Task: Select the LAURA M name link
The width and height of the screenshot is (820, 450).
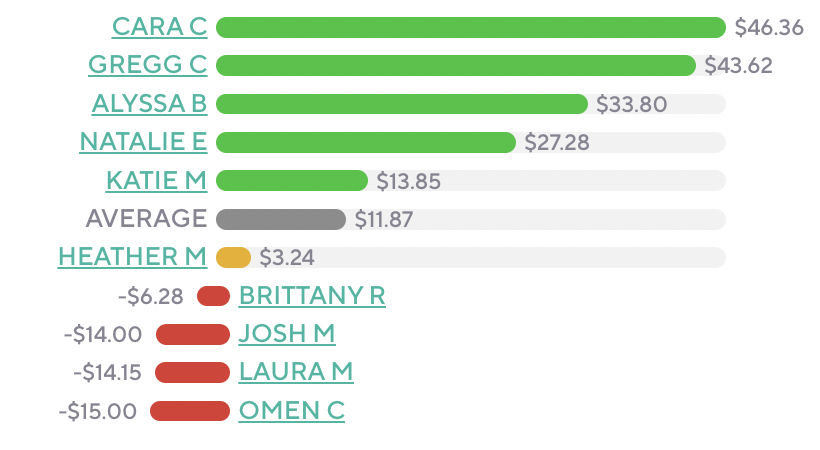Action: pyautogui.click(x=296, y=372)
